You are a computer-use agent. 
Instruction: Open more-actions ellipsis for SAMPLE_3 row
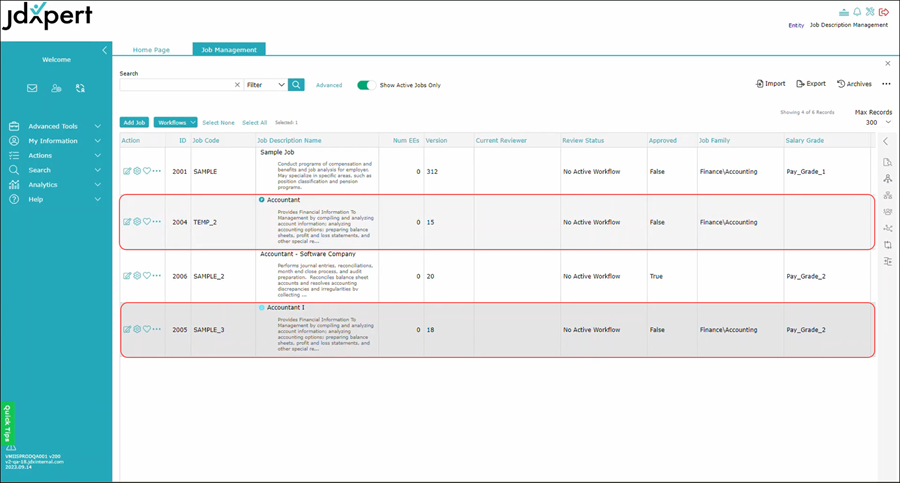click(x=157, y=329)
